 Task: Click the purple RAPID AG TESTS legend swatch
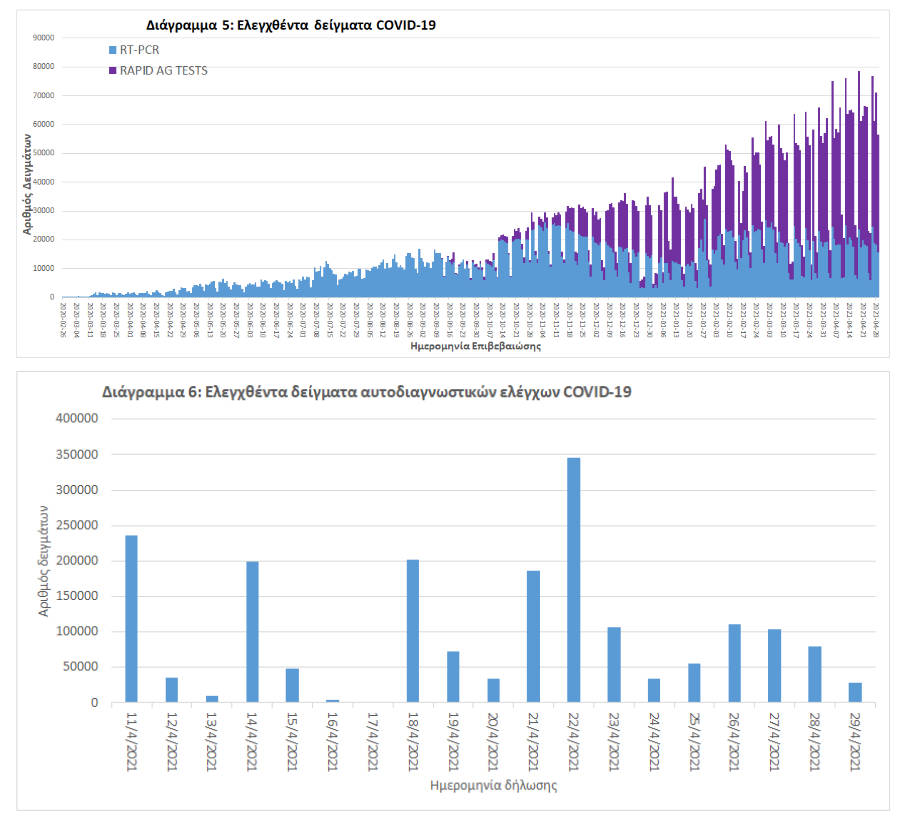(112, 71)
